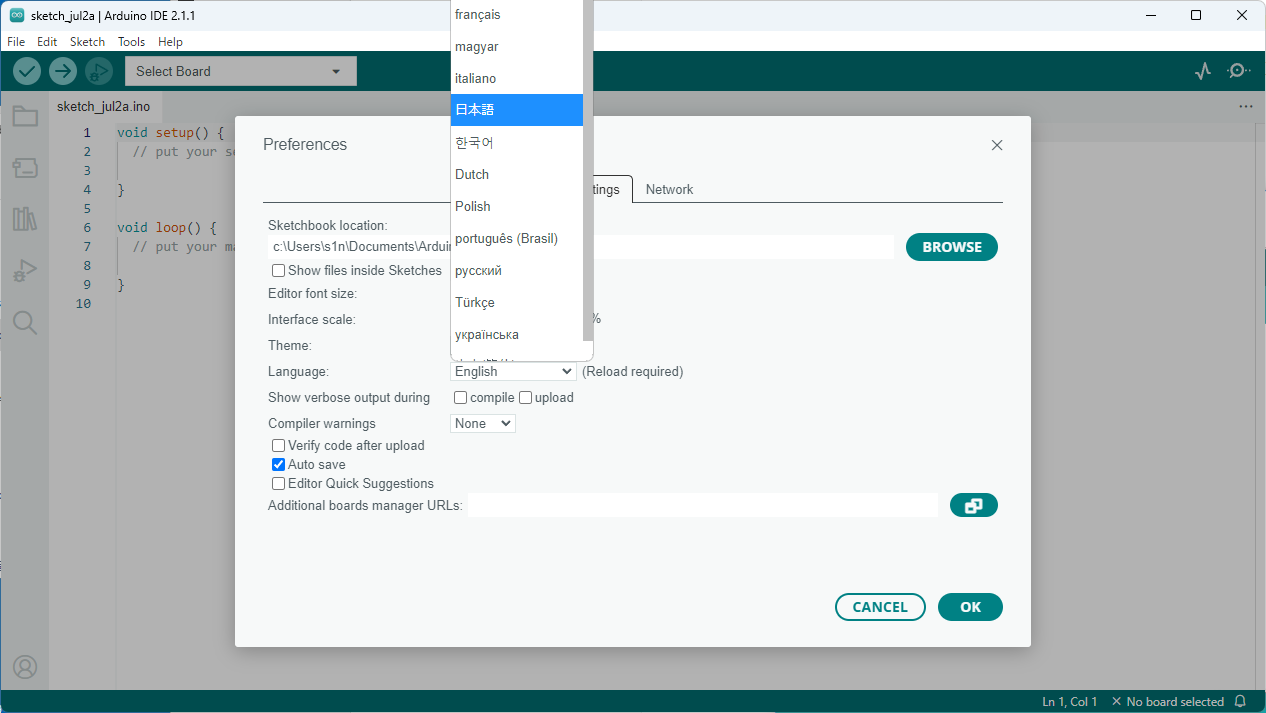Select русский in the language list
The image size is (1266, 713).
pyautogui.click(x=517, y=271)
